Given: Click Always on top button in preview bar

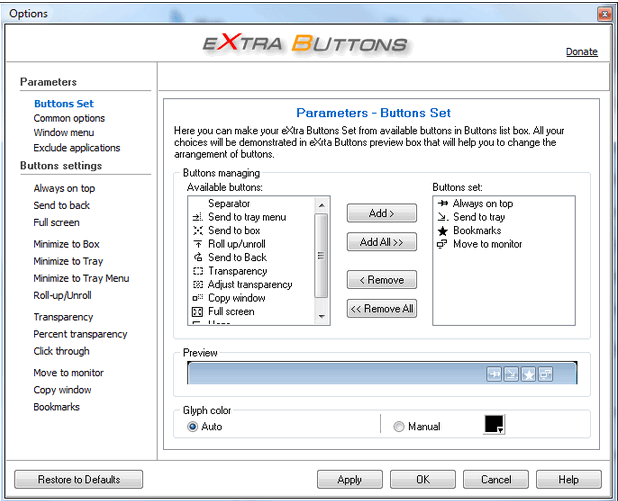Looking at the screenshot, I should (494, 374).
